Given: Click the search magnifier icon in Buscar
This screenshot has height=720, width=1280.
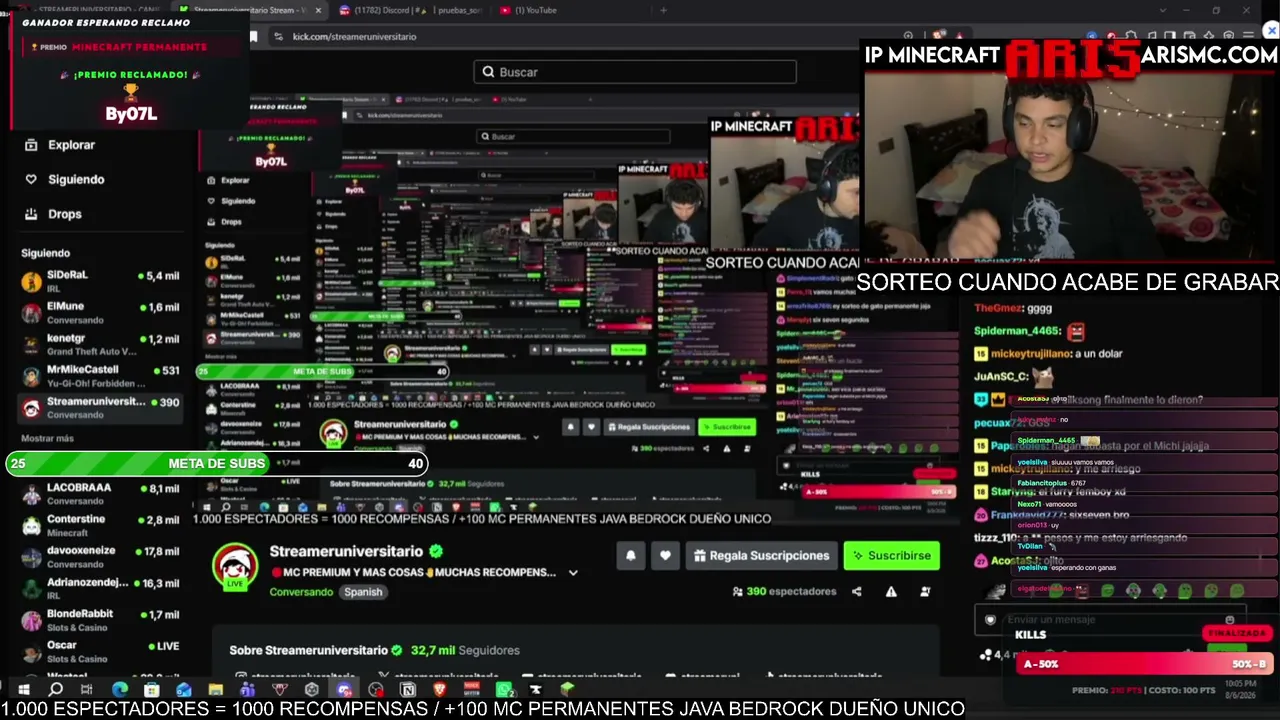Looking at the screenshot, I should (x=488, y=72).
